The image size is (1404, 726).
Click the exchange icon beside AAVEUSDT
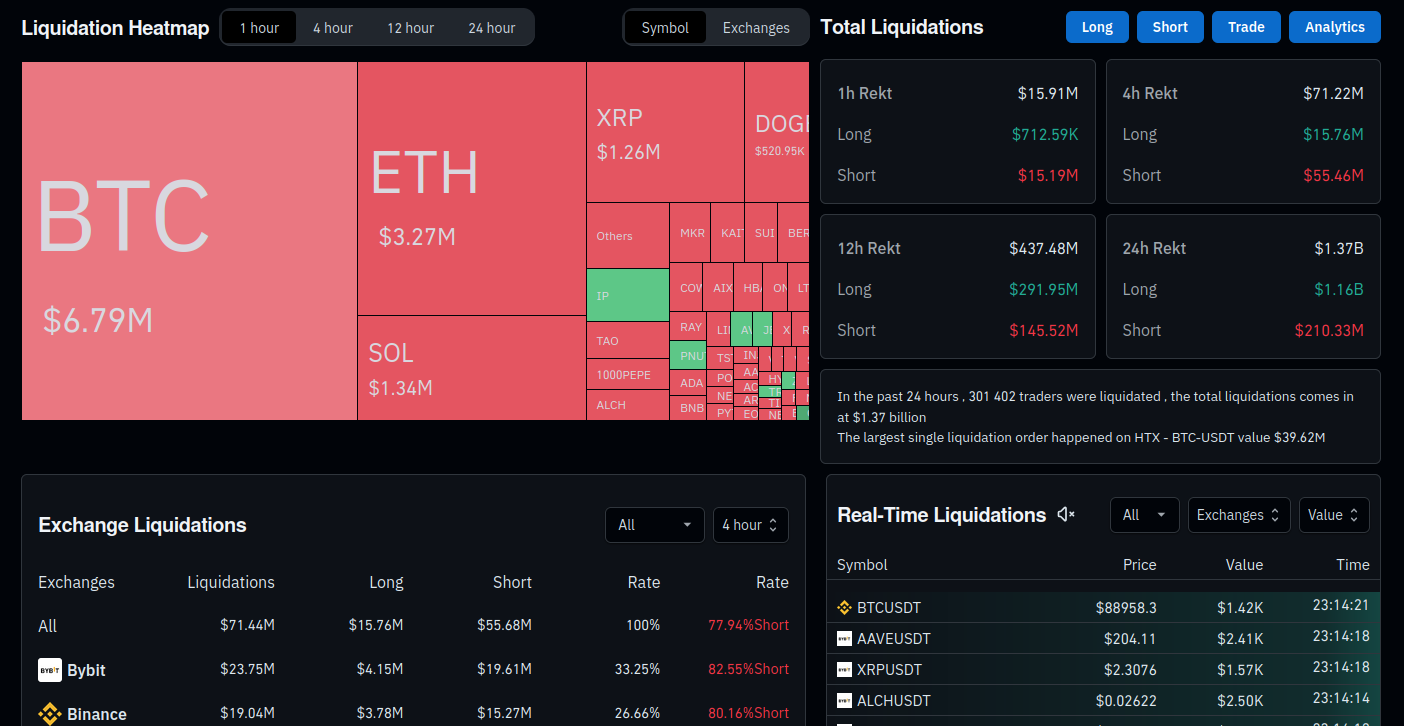(x=844, y=638)
